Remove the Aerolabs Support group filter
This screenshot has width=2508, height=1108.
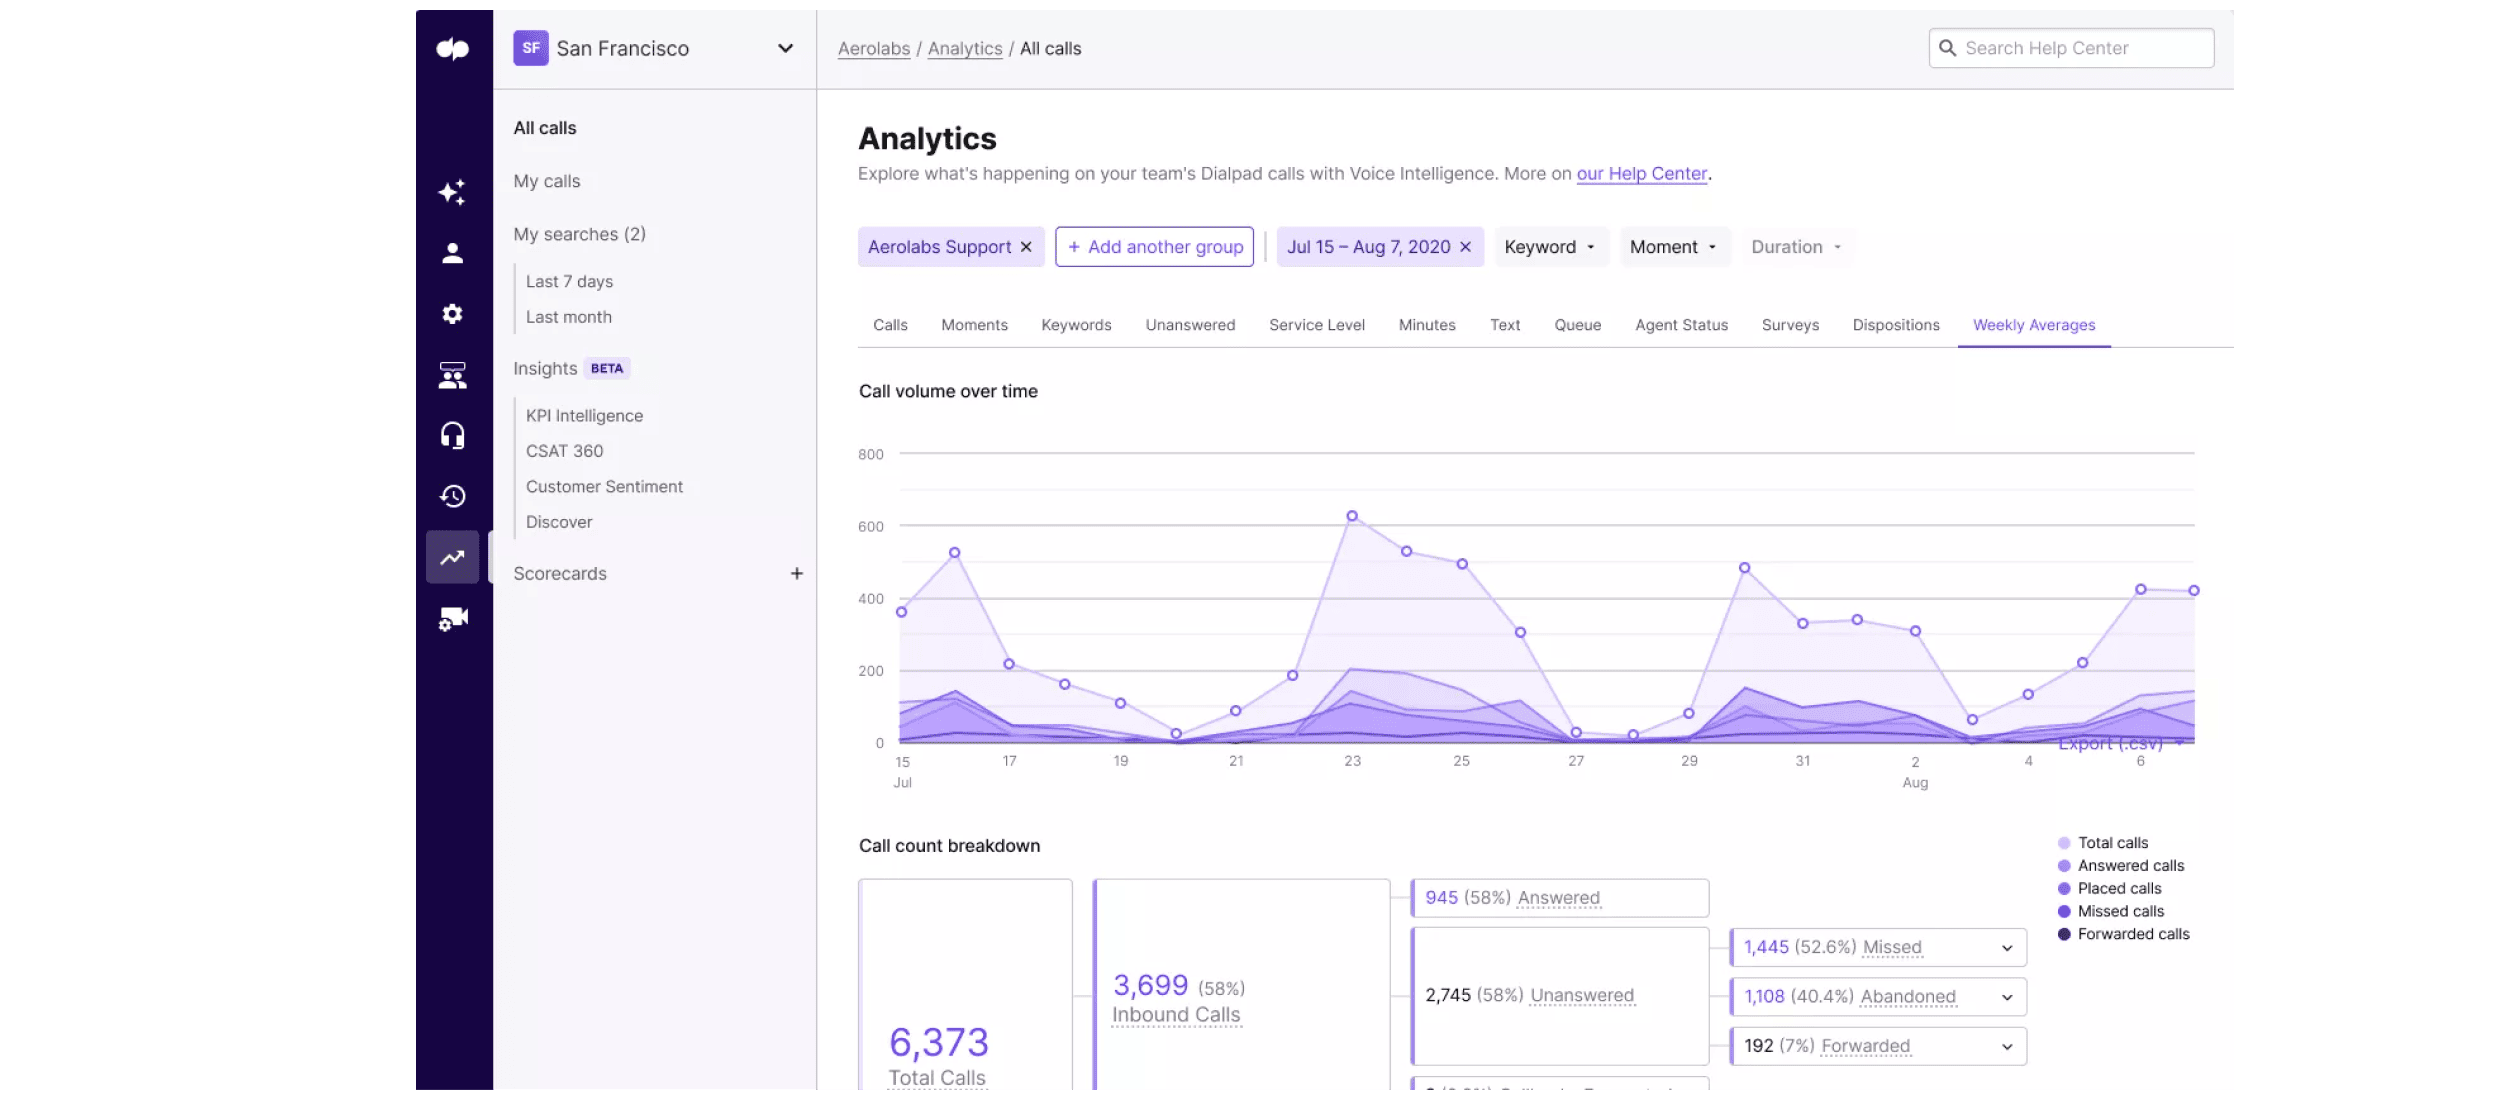pos(1026,247)
